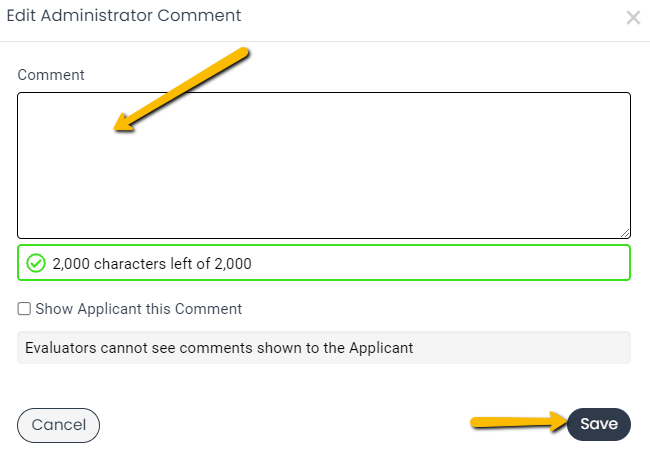650x463 pixels.
Task: Click the yellow arrow pointing to Save
Action: coord(519,422)
